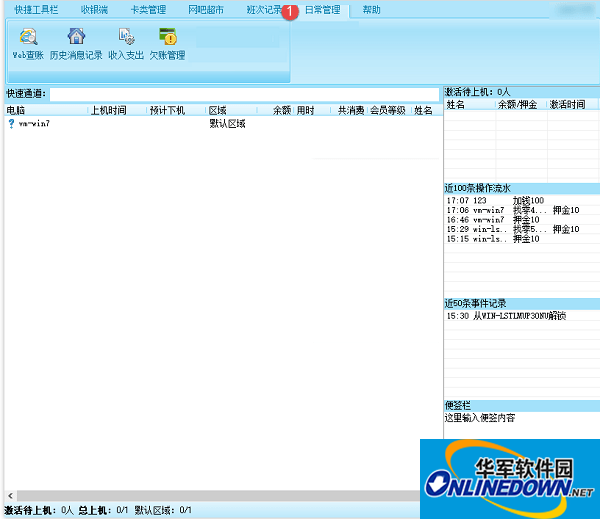Click the status bar 激活待上机: 0人 entry
The height and width of the screenshot is (519, 600).
[39, 510]
